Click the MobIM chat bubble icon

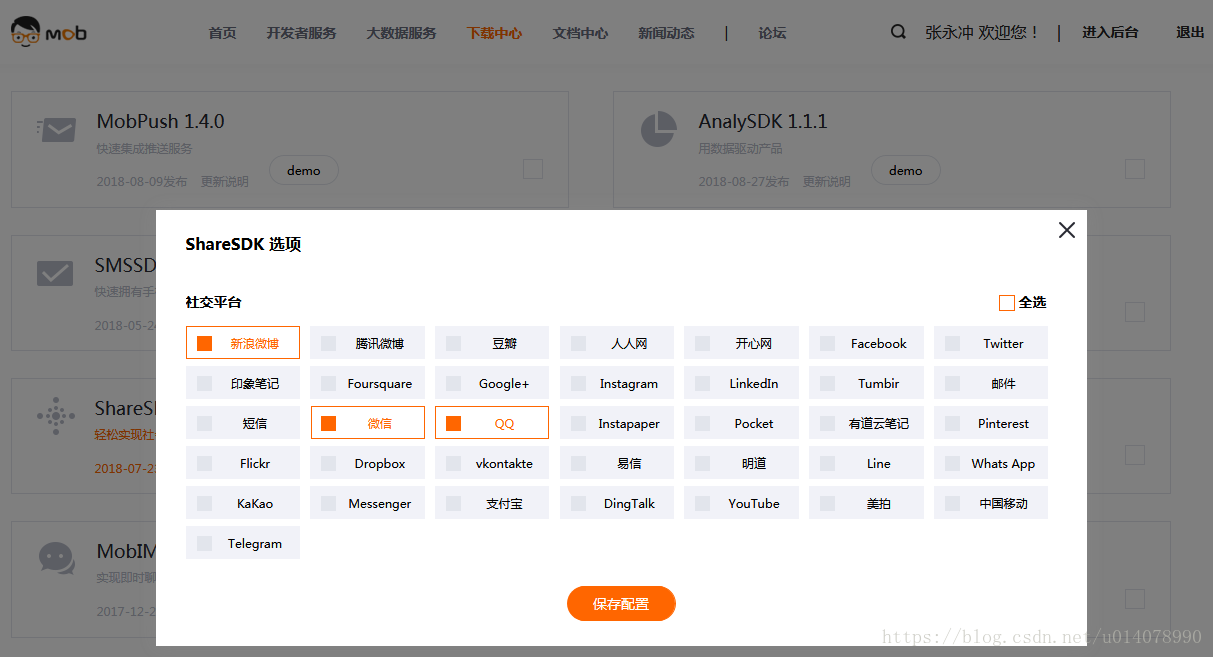[56, 559]
